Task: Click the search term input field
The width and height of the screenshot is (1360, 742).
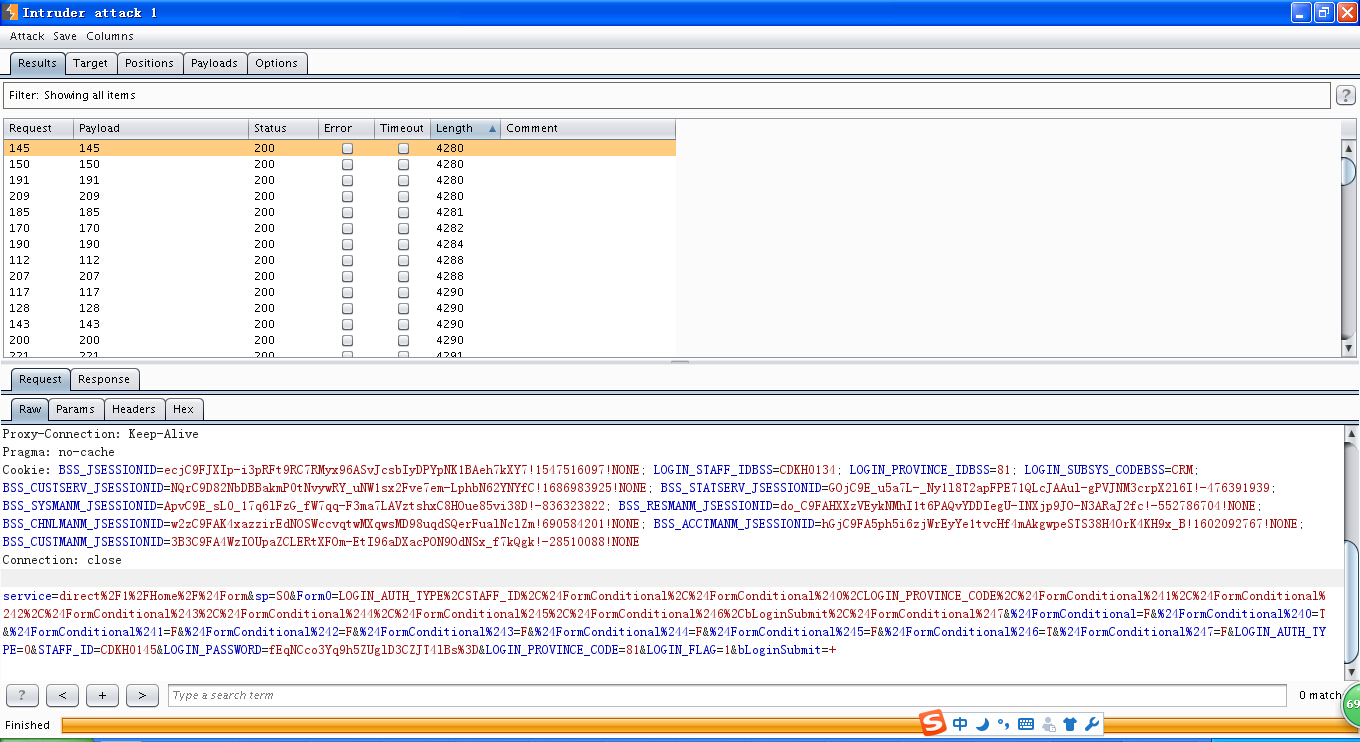Action: [727, 695]
